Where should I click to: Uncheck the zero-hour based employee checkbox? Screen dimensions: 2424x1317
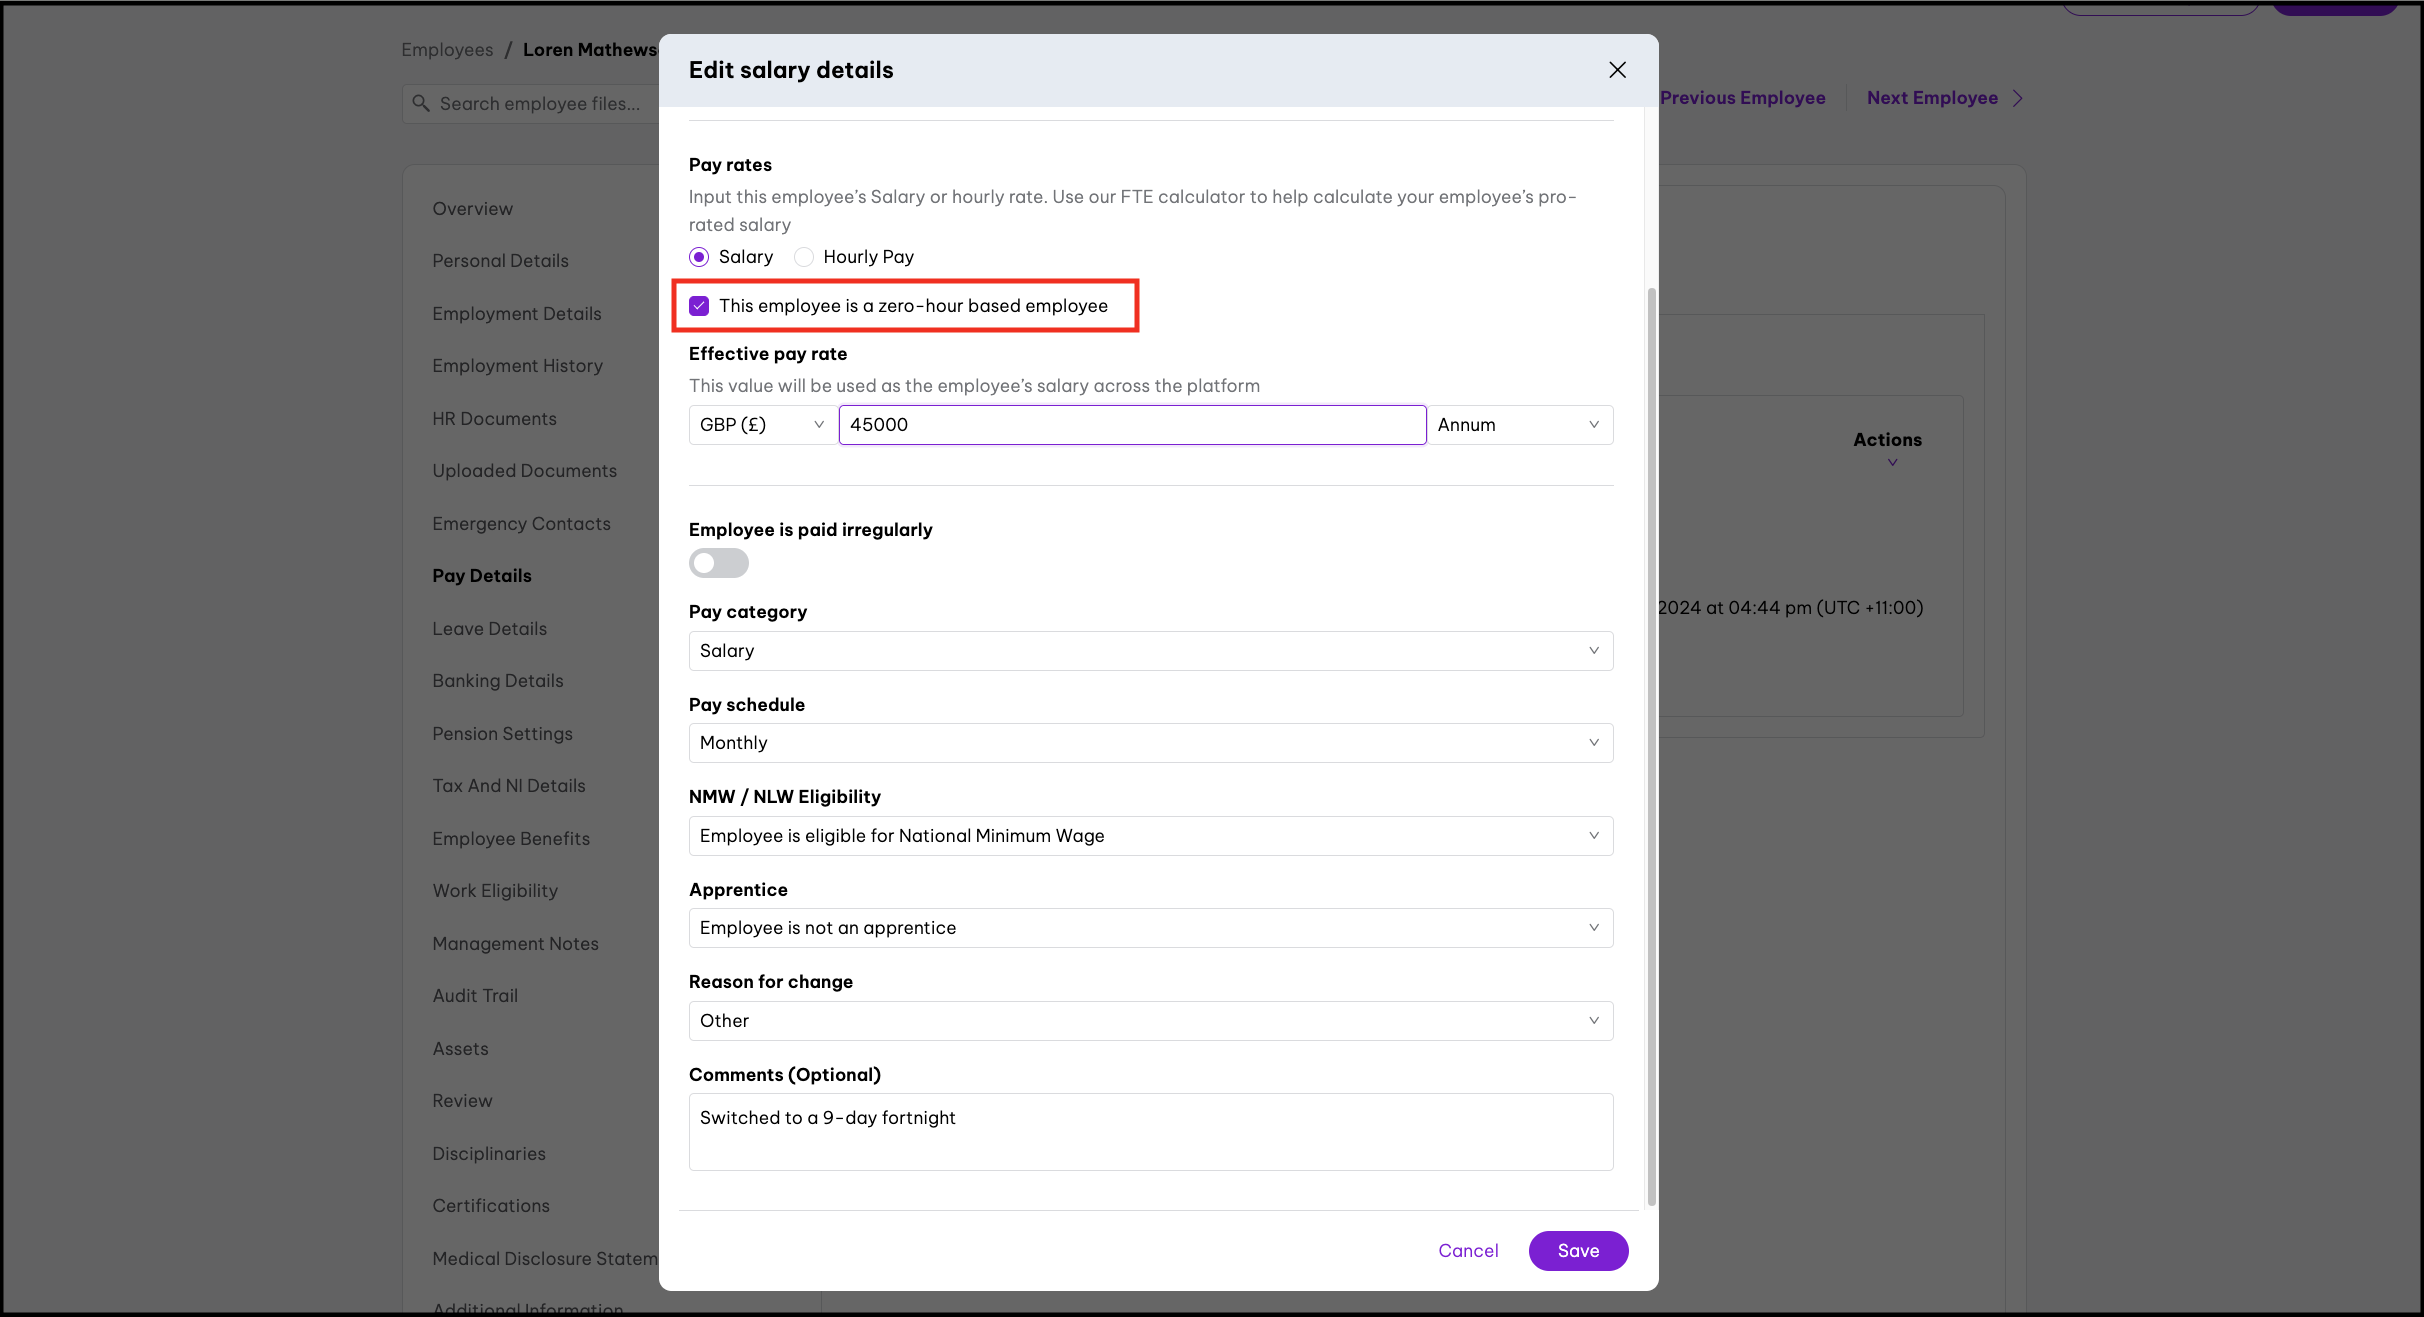point(699,306)
